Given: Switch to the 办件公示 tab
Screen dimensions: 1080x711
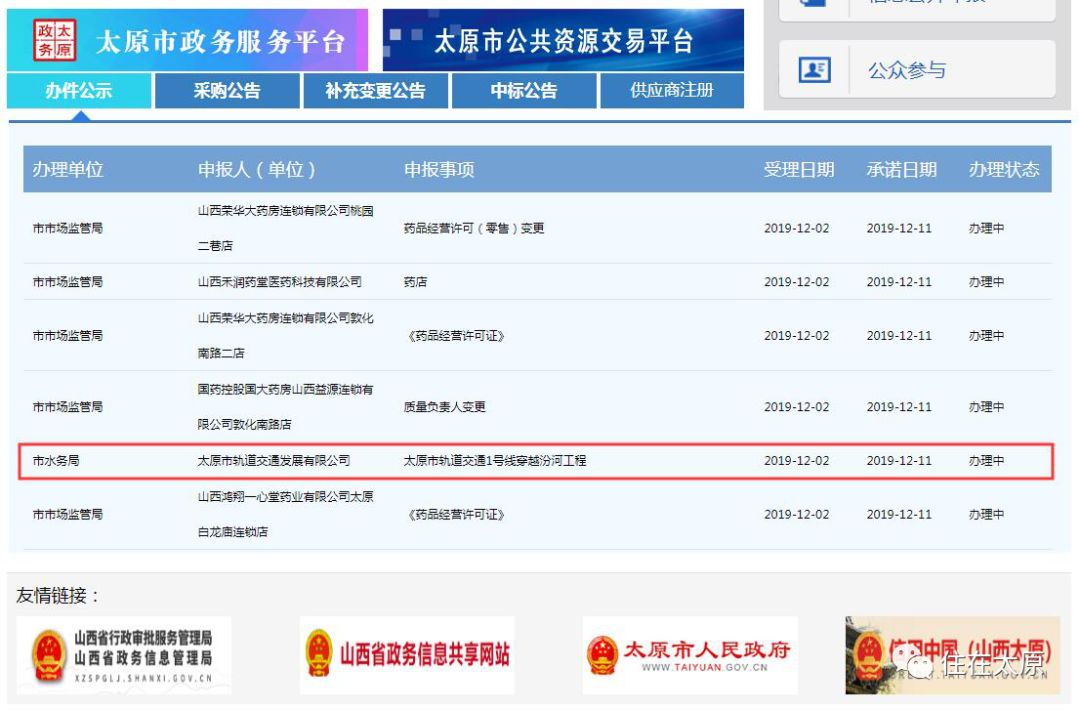Looking at the screenshot, I should pos(79,90).
